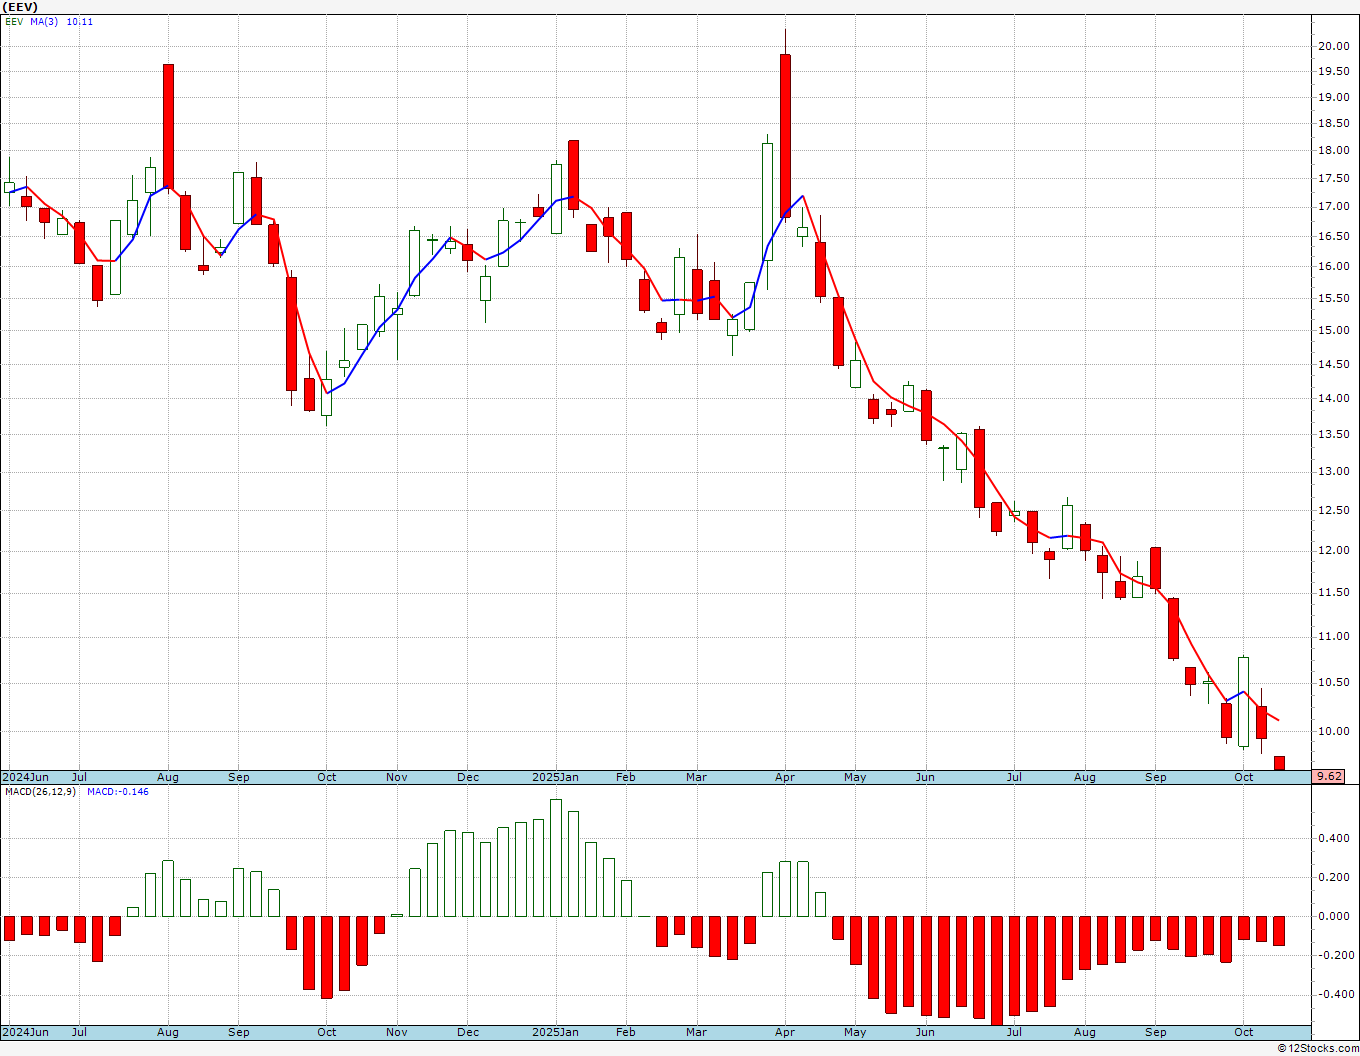The image size is (1360, 1056).
Task: Click Nov on the price chart date axis
Action: tap(397, 777)
